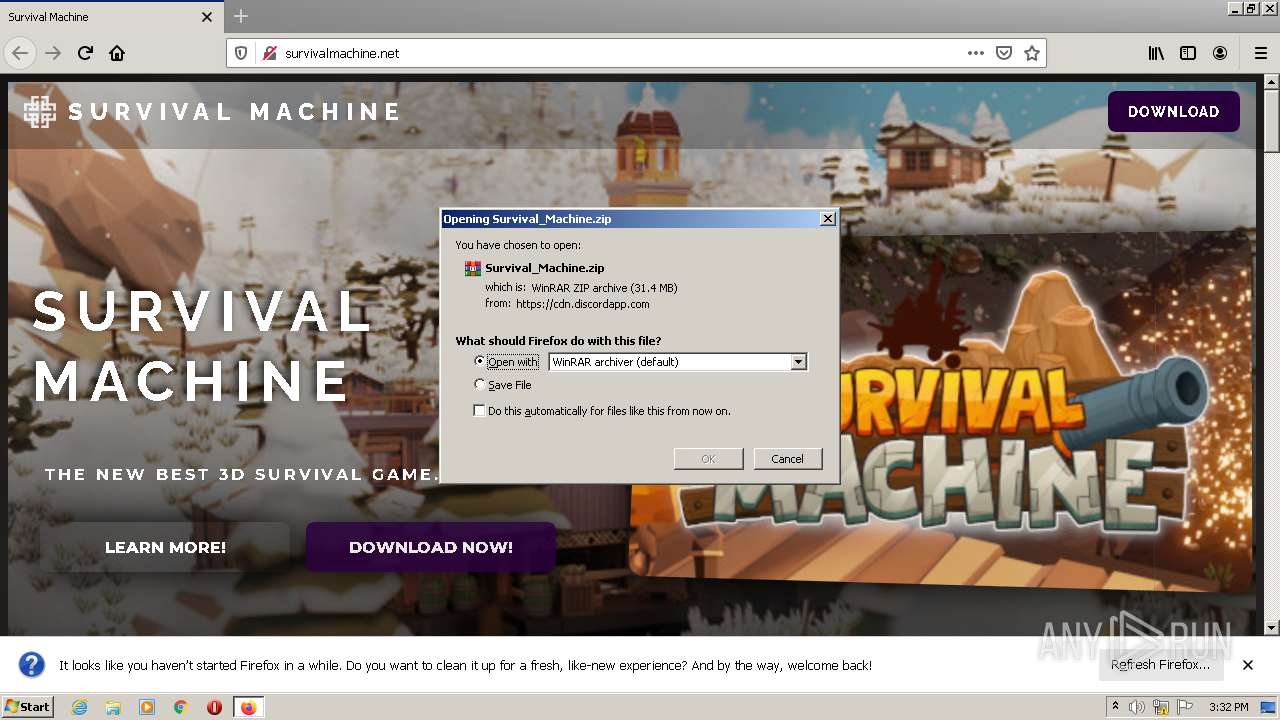1280x720 pixels.
Task: Click the SURVIVAL MACHINE header title text
Action: (x=234, y=111)
